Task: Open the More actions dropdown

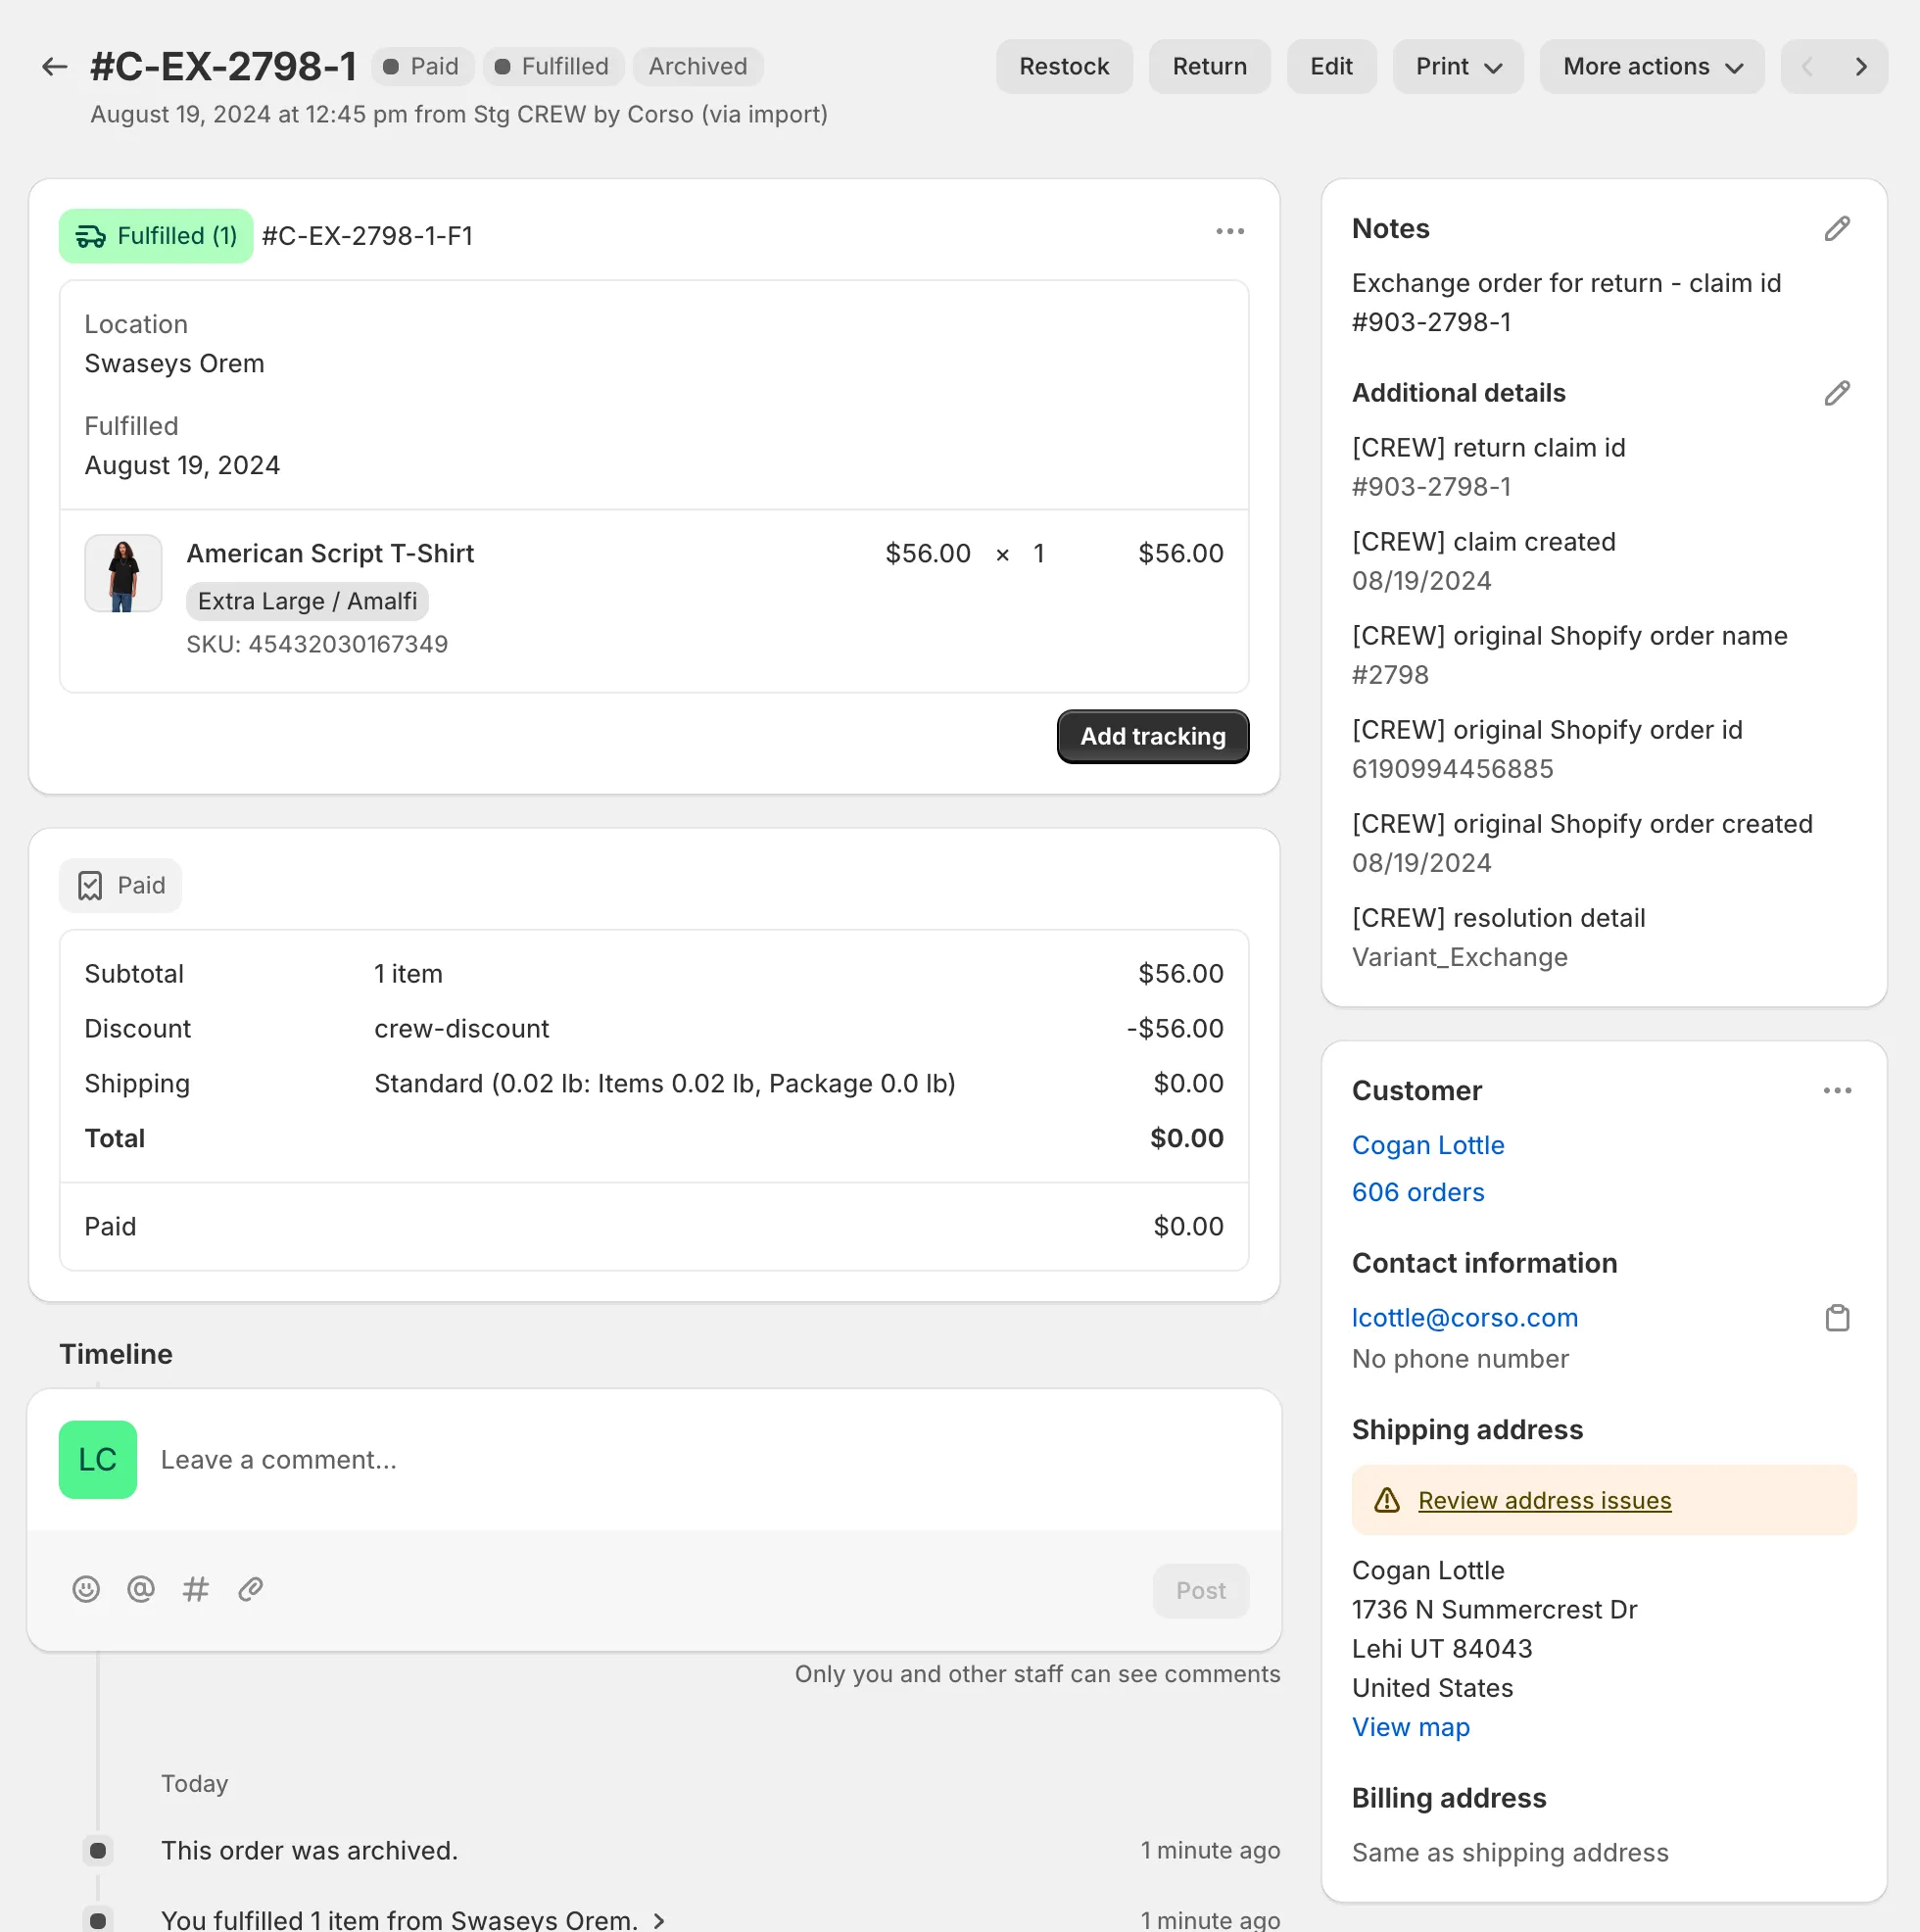Action: click(1650, 66)
